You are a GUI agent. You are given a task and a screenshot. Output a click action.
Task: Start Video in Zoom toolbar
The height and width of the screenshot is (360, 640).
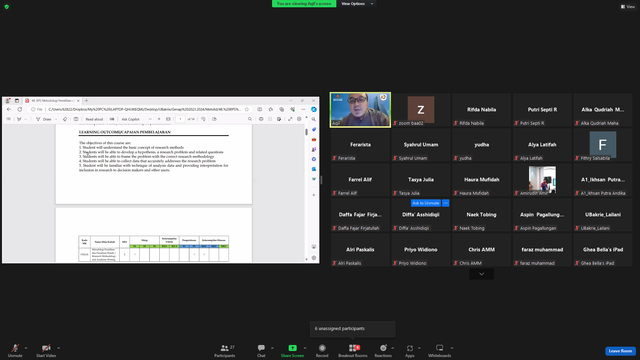coord(46,351)
